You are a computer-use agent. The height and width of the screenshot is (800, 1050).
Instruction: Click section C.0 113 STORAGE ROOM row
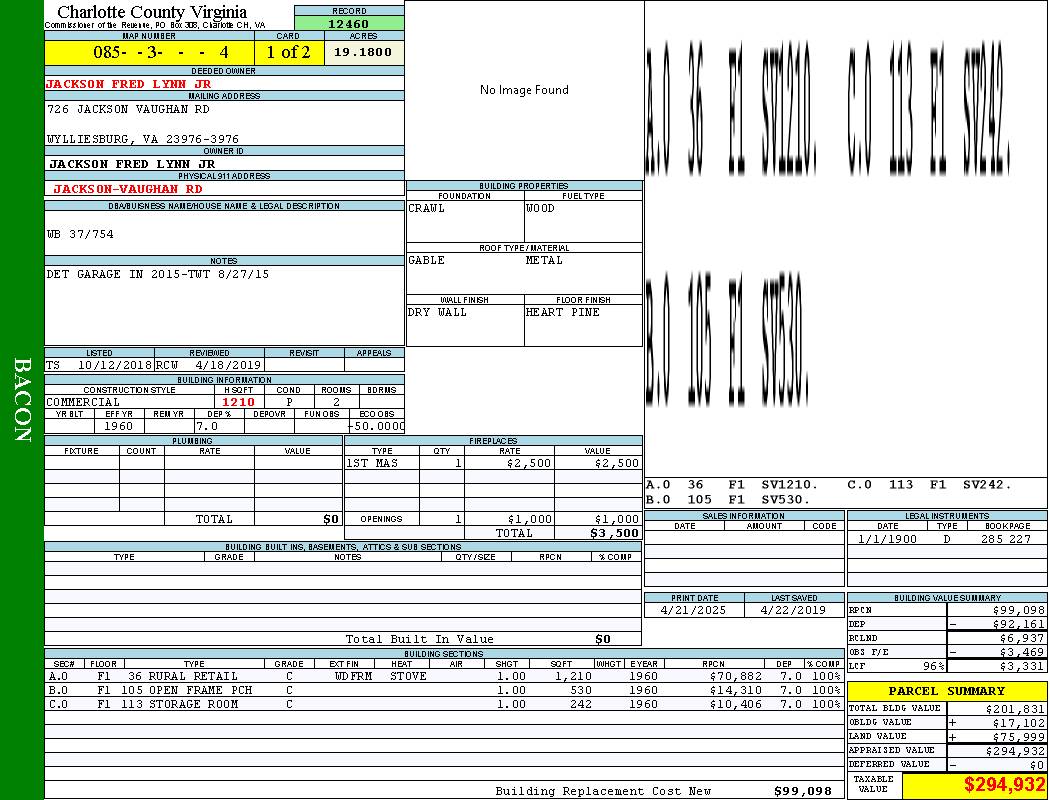[x=445, y=704]
